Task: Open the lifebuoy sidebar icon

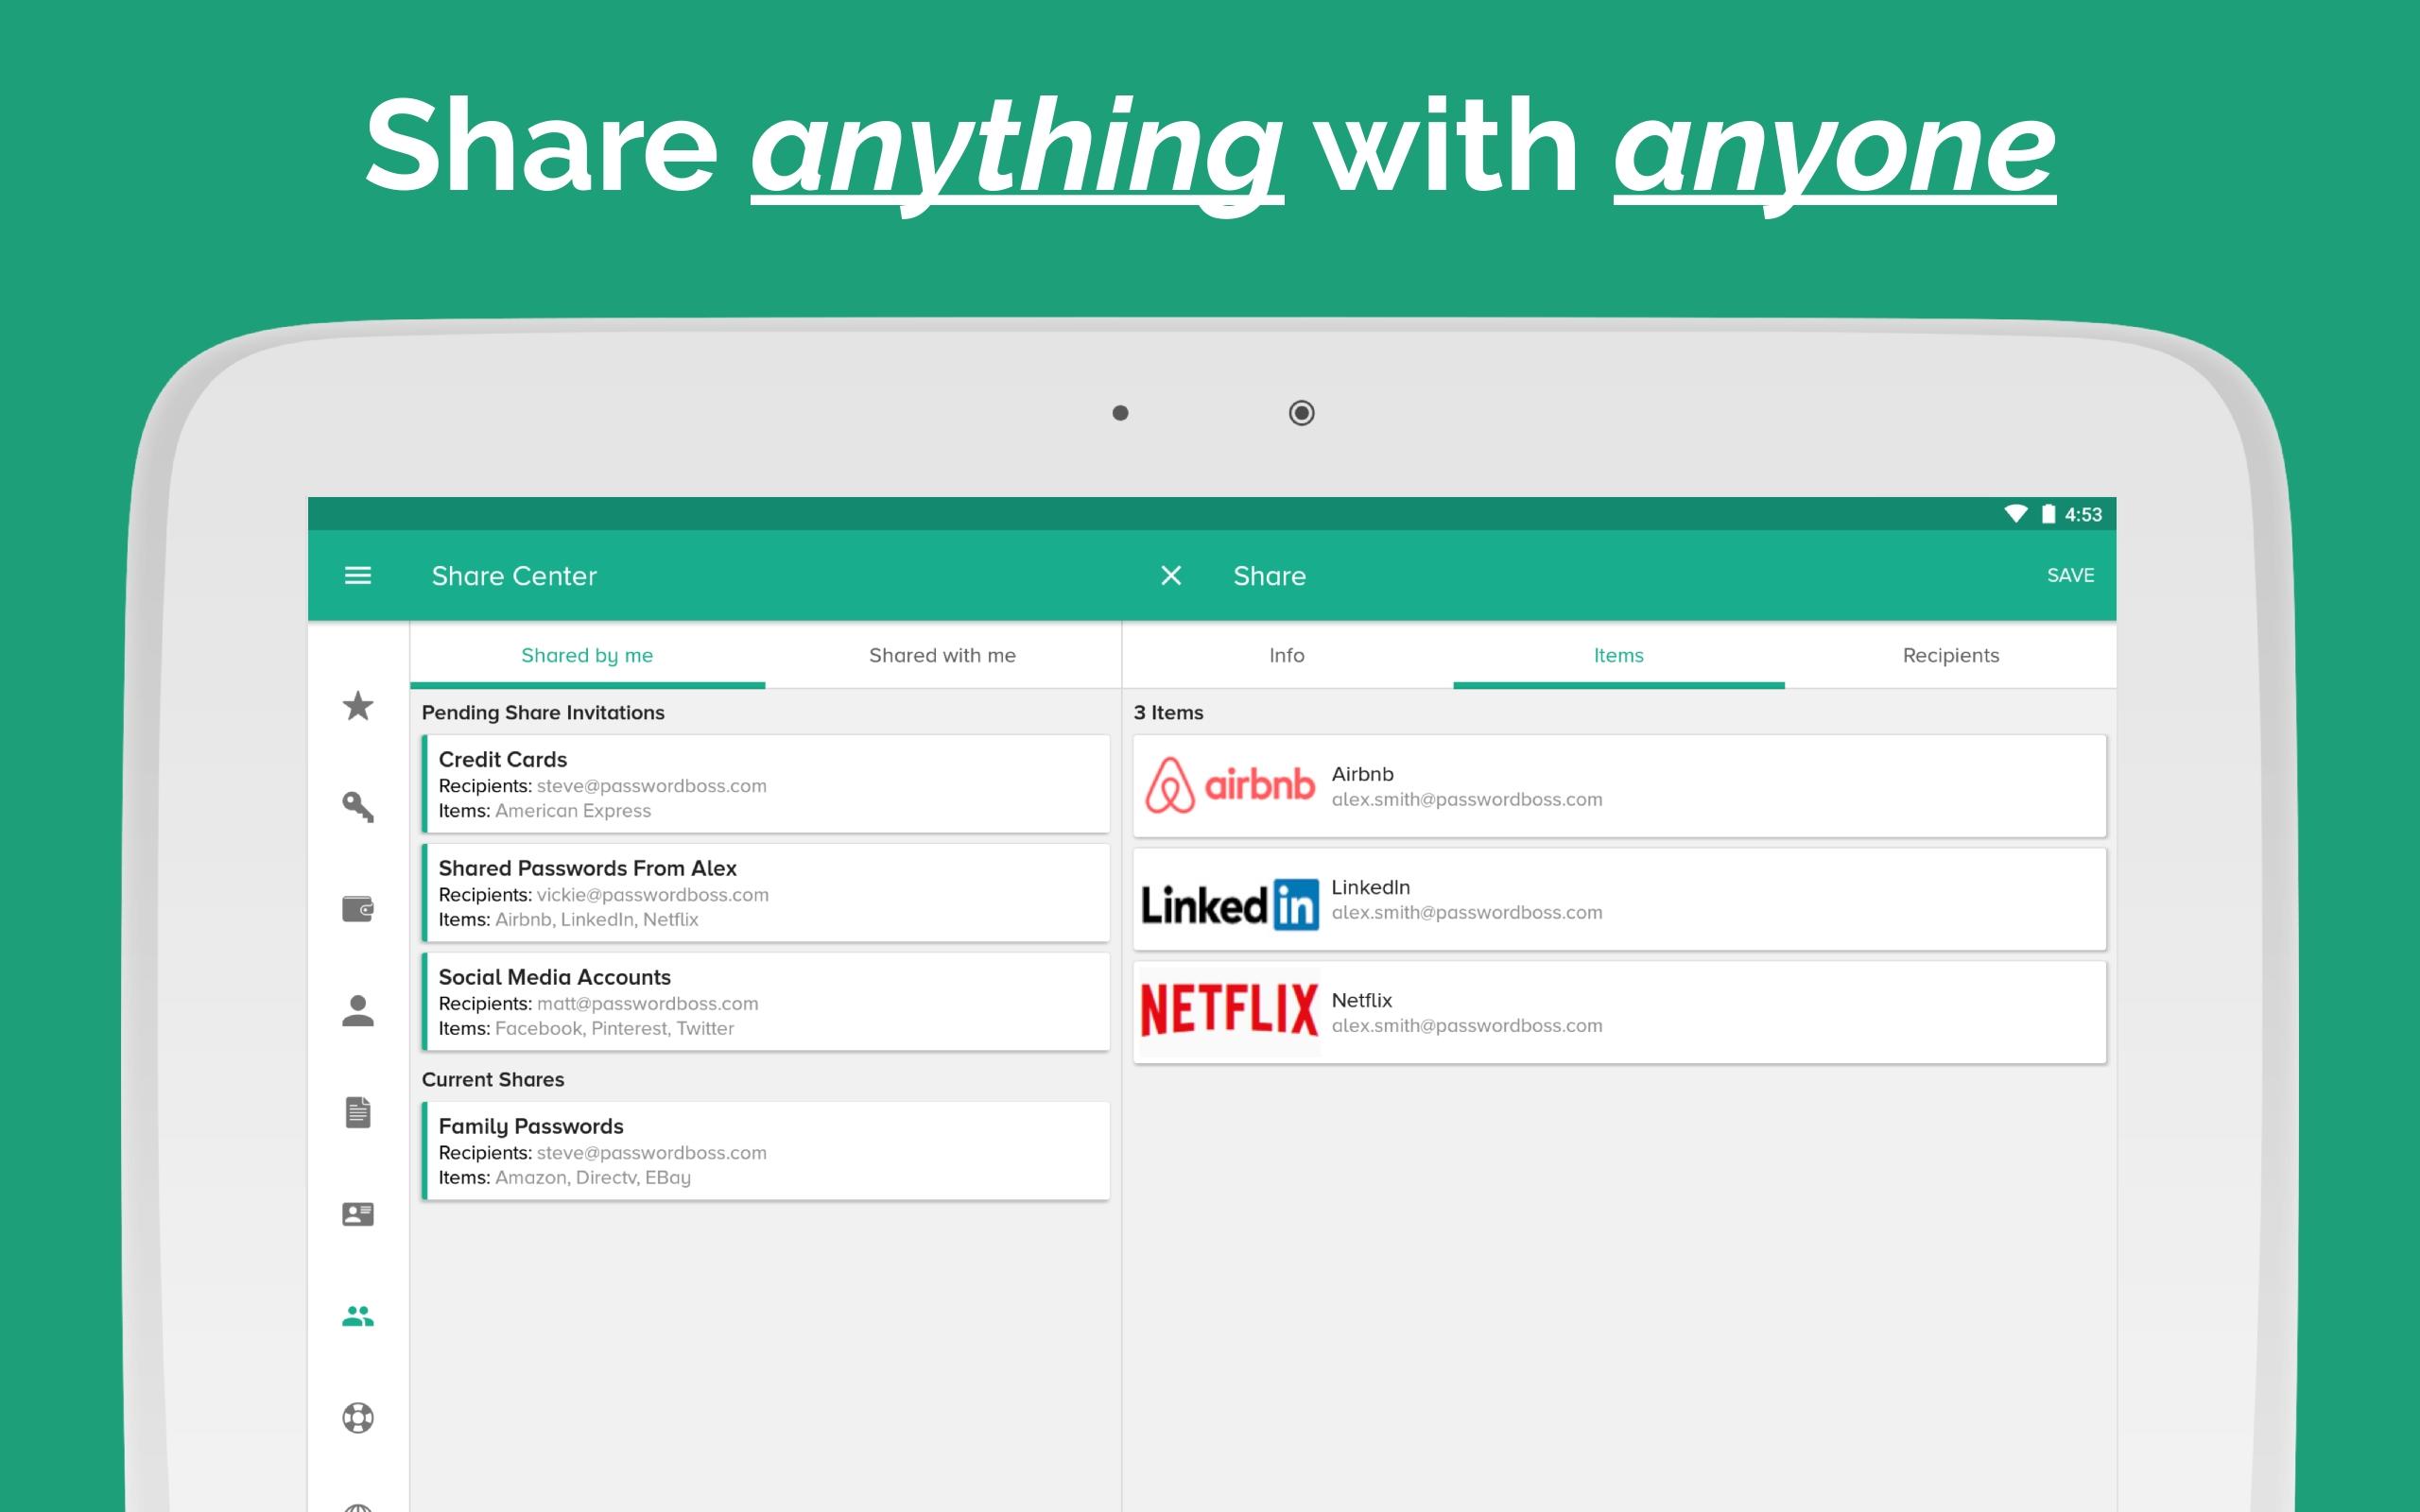Action: click(358, 1418)
